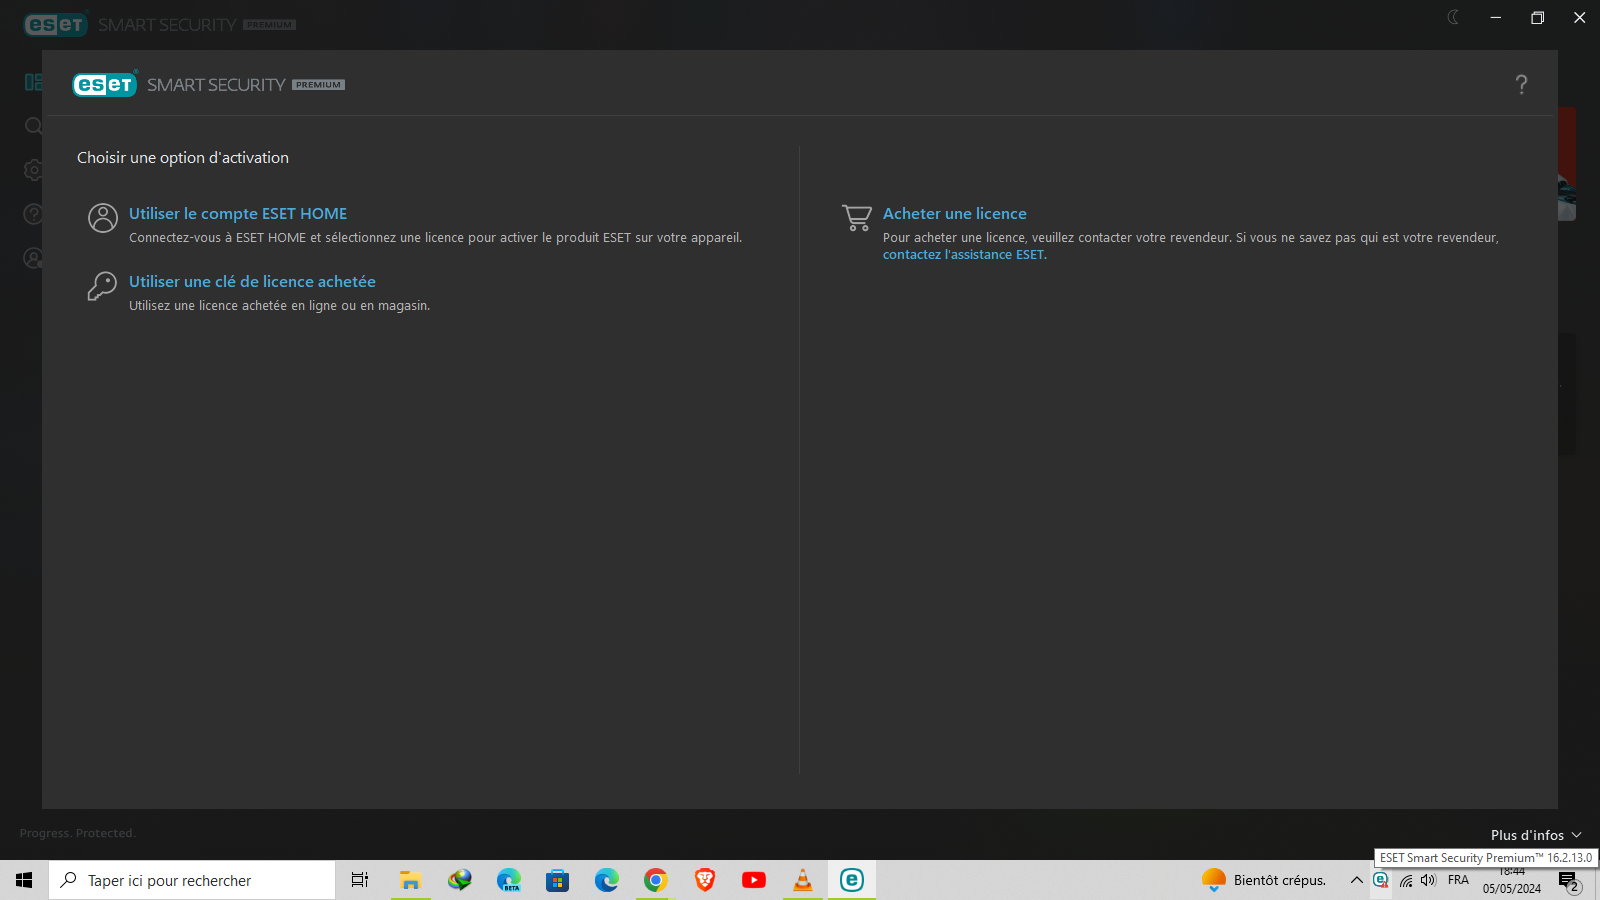
Task: Click Connectez-vous à ESET HOME description text
Action: [x=435, y=238]
